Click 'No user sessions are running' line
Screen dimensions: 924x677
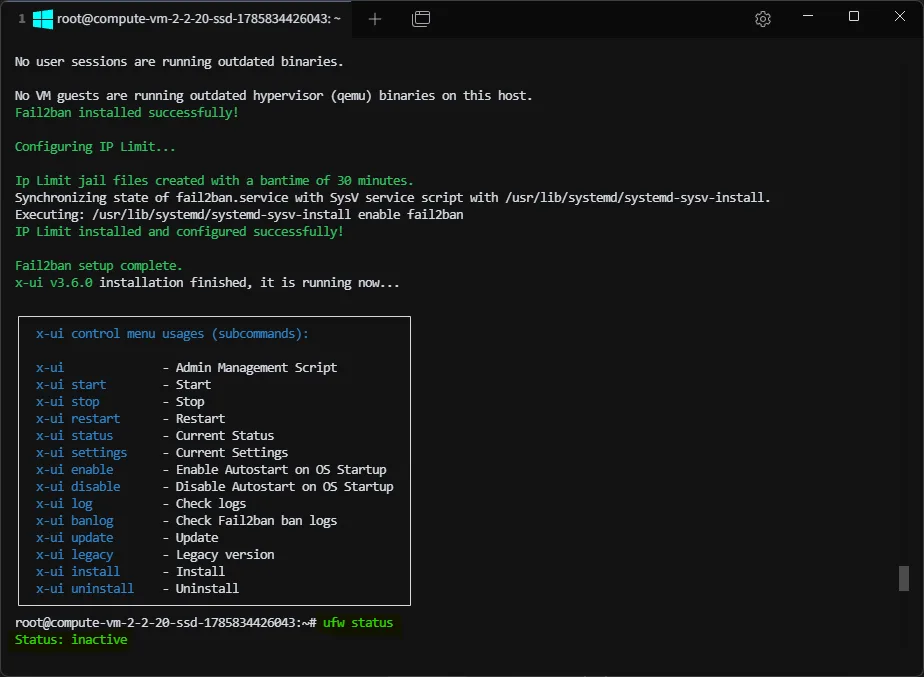coord(179,62)
